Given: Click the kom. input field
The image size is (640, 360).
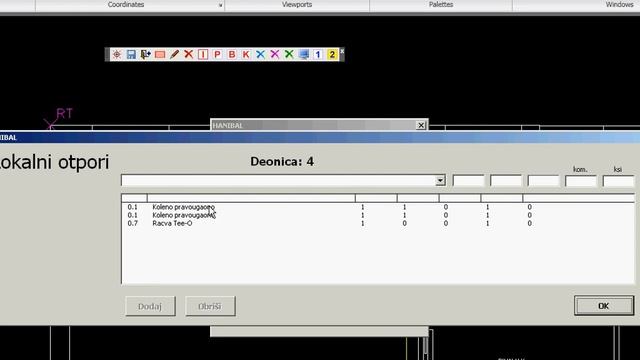Looking at the screenshot, I should [581, 181].
